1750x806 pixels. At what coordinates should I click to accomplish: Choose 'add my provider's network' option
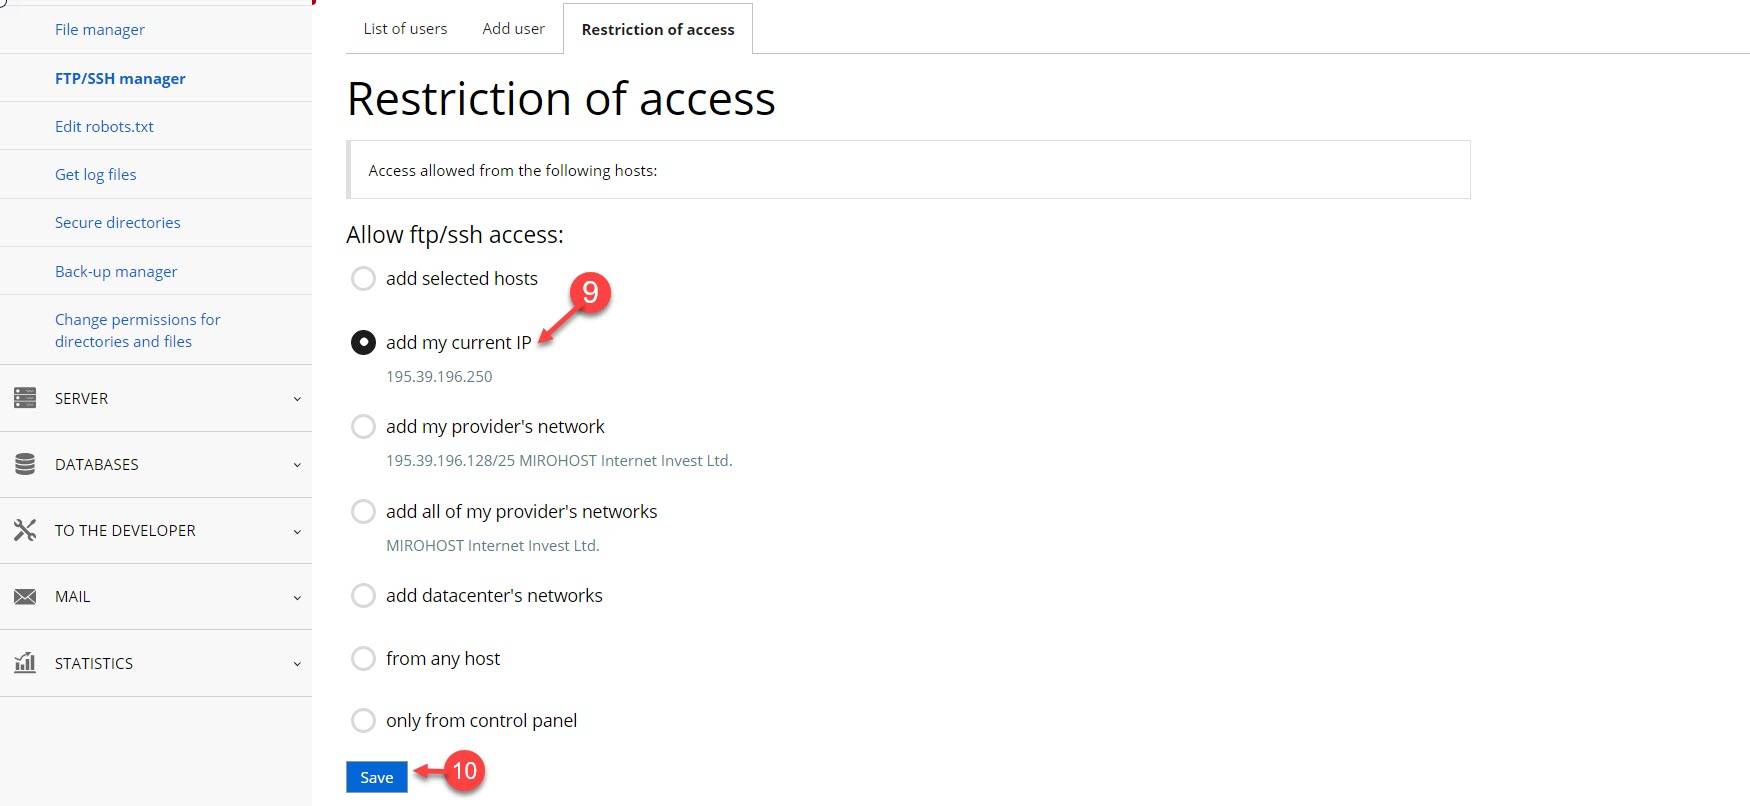pos(363,427)
